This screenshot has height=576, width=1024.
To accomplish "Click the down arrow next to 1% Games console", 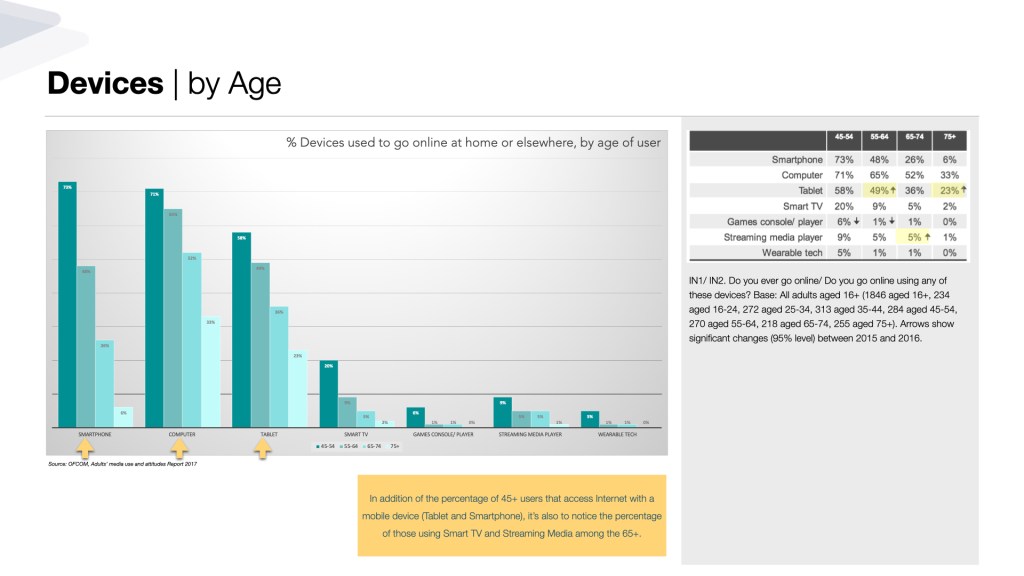I will click(892, 222).
